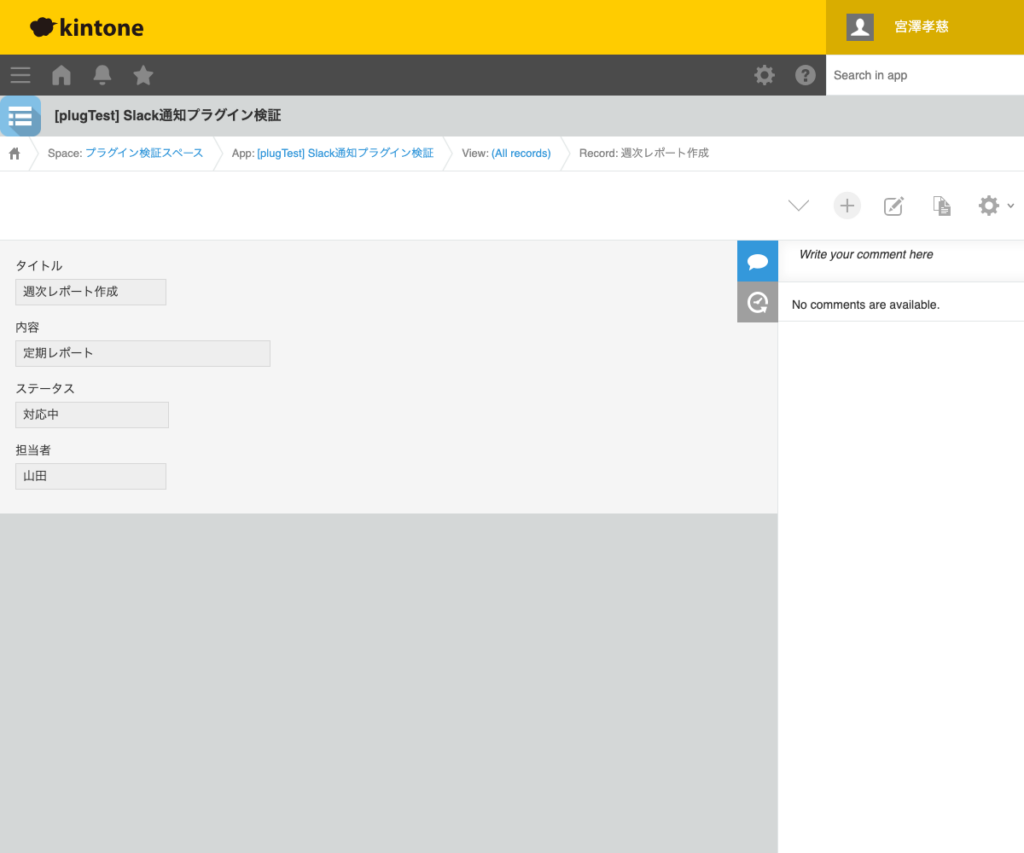Click the blue app icon beside the title
The width and height of the screenshot is (1024, 853).
pos(20,115)
